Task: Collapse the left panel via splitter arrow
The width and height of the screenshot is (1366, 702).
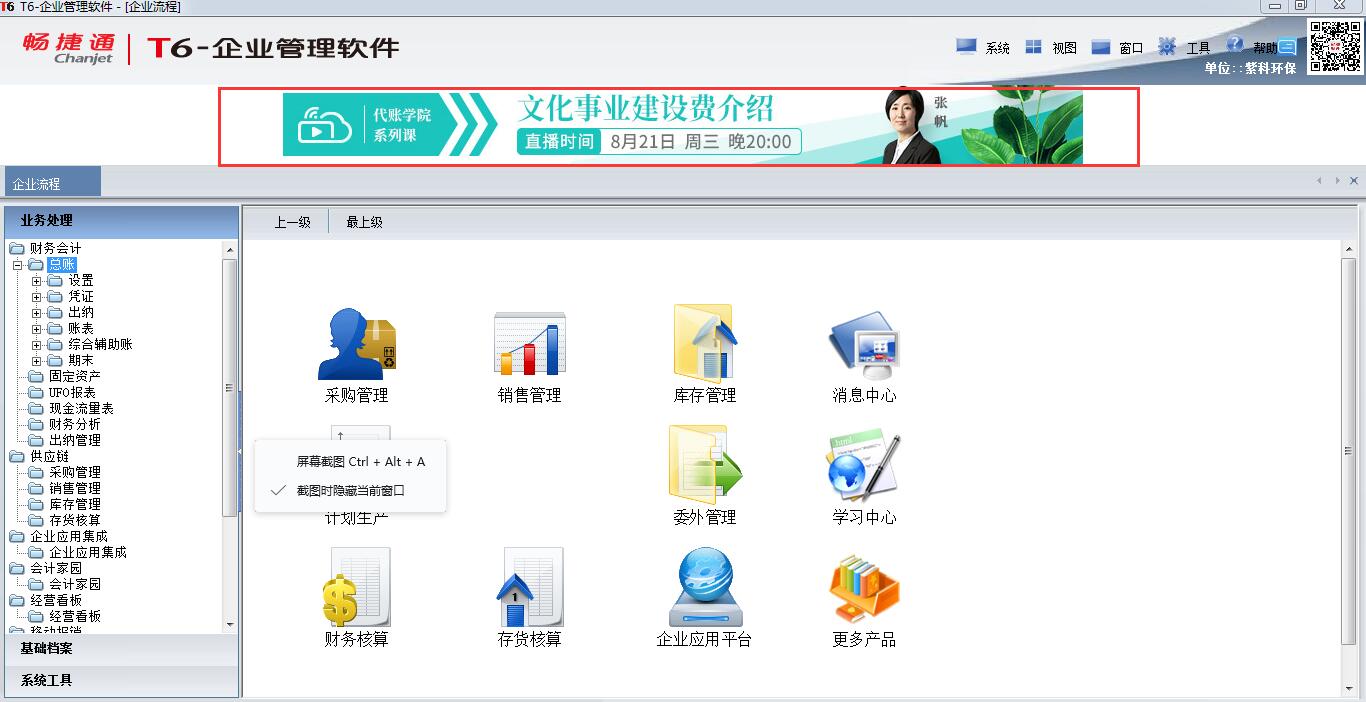Action: tap(240, 452)
